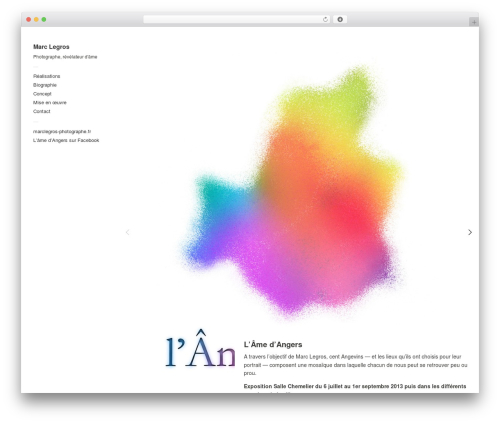Click the L'Âme d'Angers heading
This screenshot has width=500, height=423.
pyautogui.click(x=273, y=344)
